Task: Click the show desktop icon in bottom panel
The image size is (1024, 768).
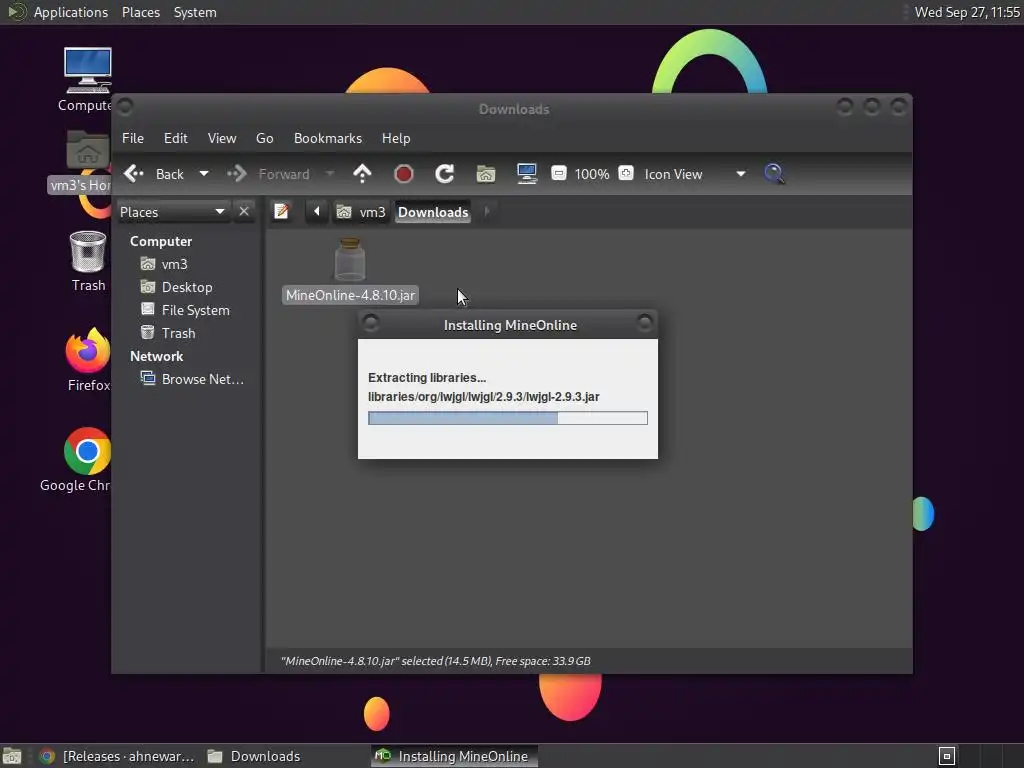Action: coord(12,756)
